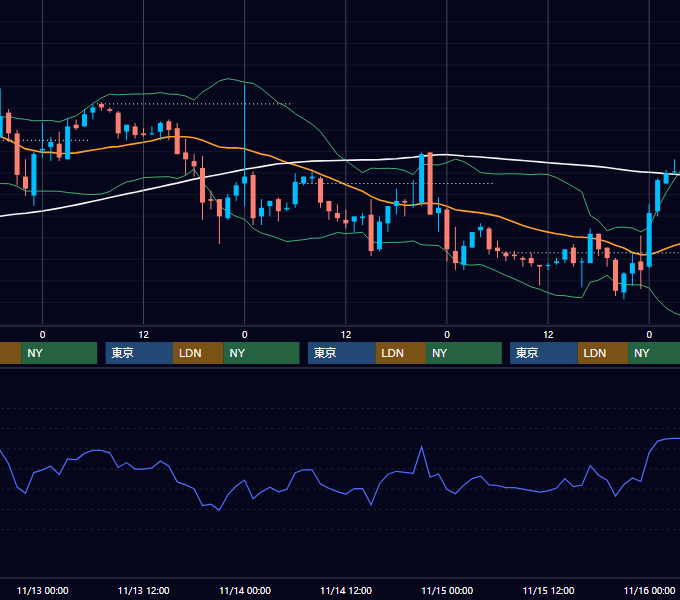
Task: Click NY session block spanning 11/16 00:00
Action: coord(654,353)
